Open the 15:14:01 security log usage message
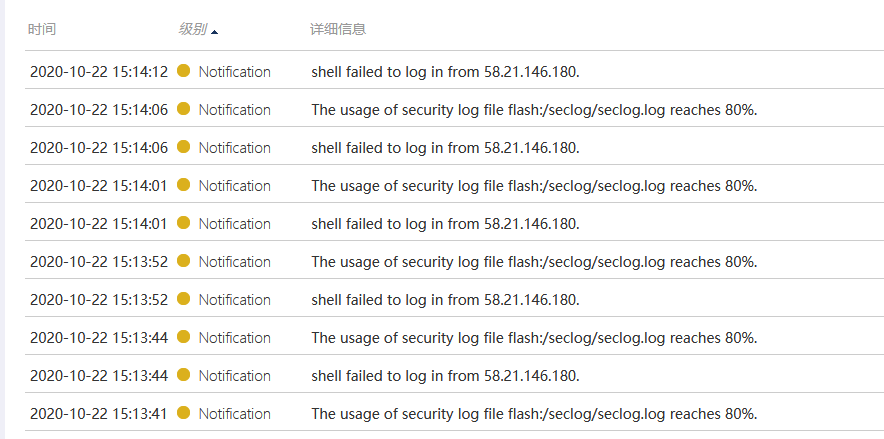This screenshot has width=884, height=439. (x=534, y=186)
